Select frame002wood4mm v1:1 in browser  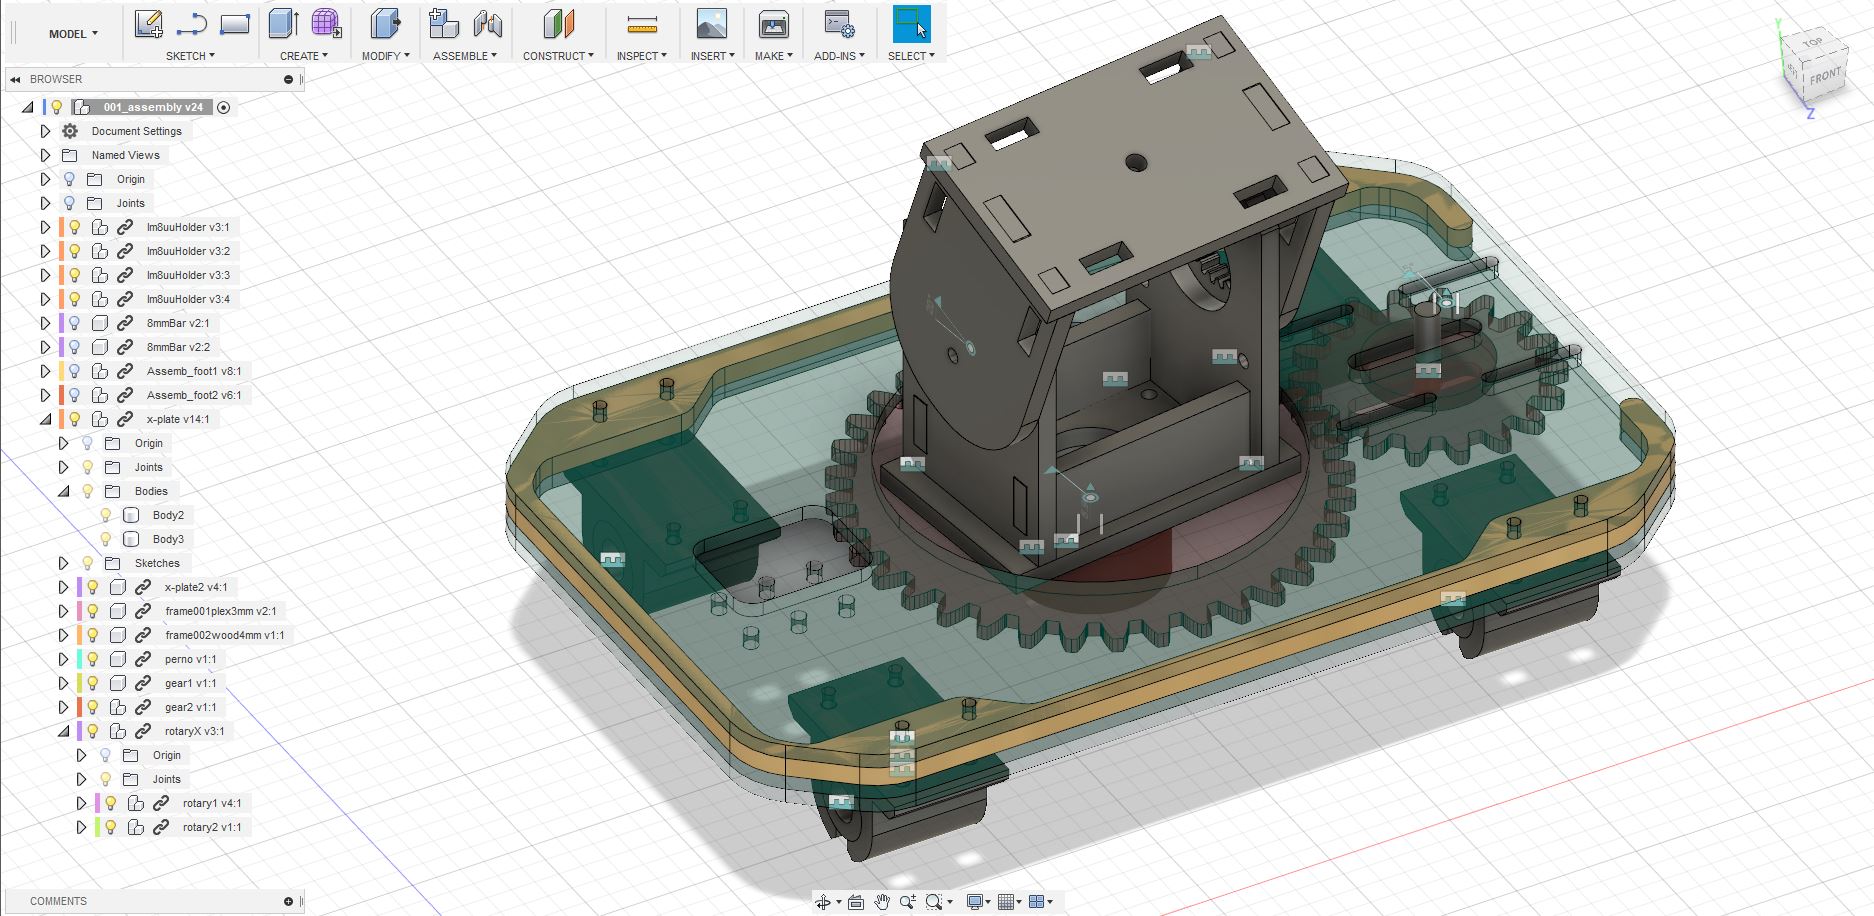(x=225, y=635)
